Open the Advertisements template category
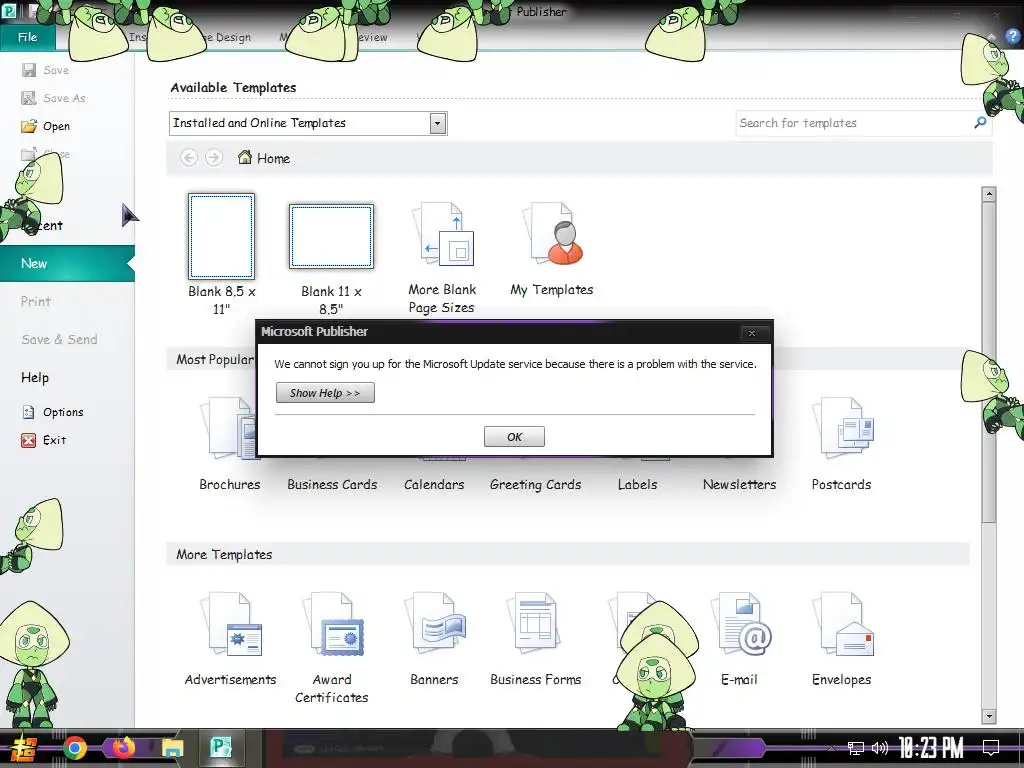Viewport: 1024px width, 768px height. tap(231, 639)
